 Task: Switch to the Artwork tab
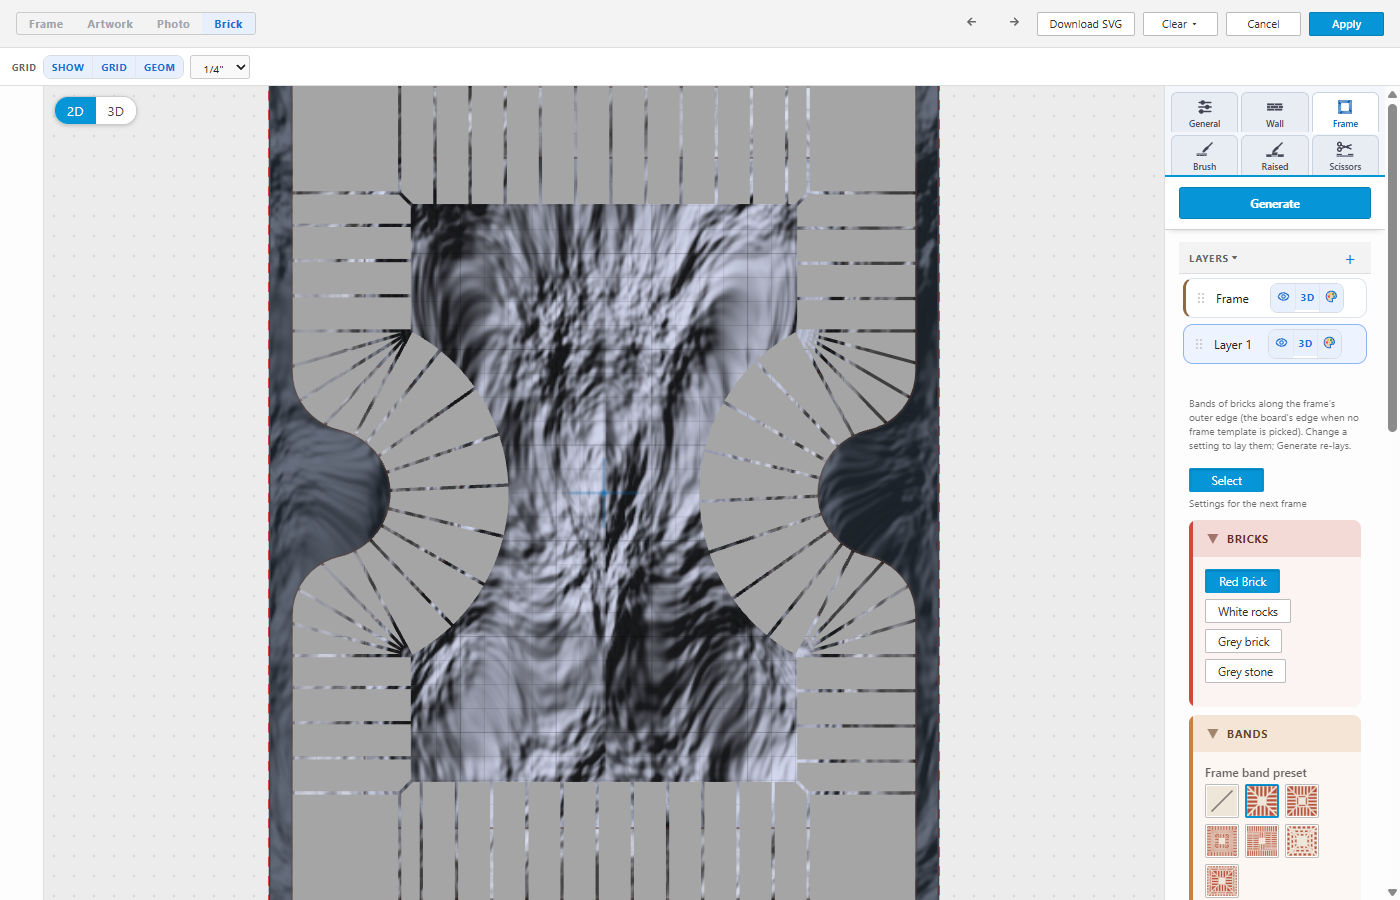110,24
